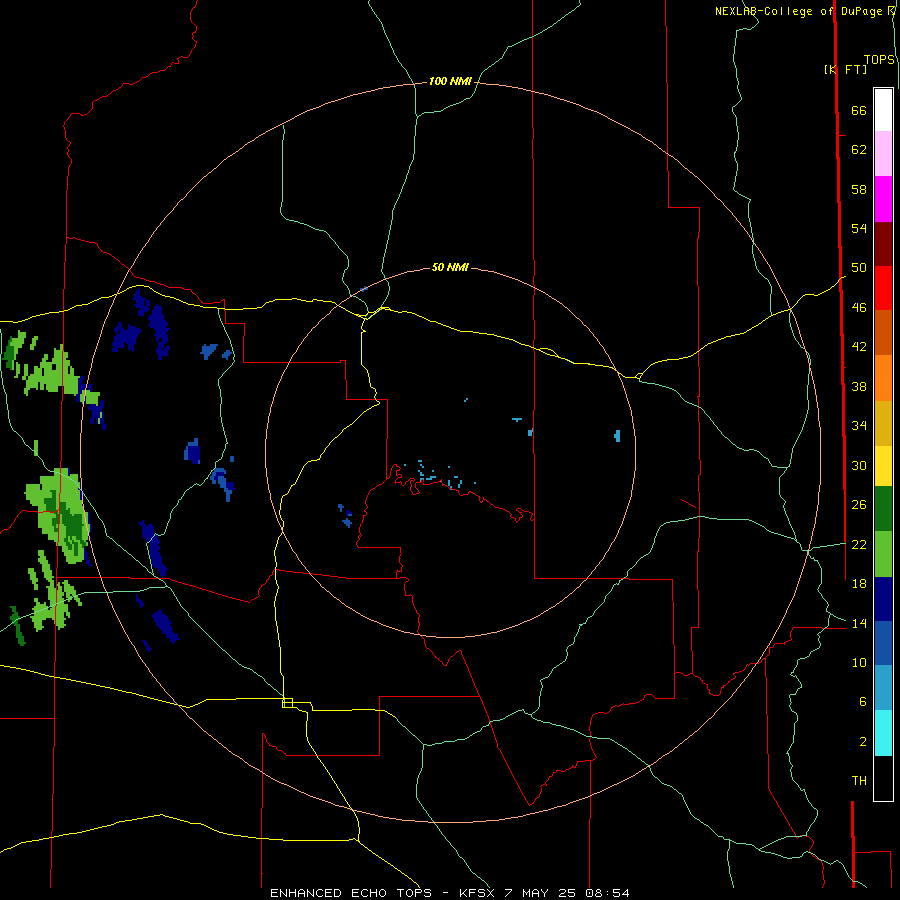Click the gold legend swatch
900x900 pixels.
883,423
